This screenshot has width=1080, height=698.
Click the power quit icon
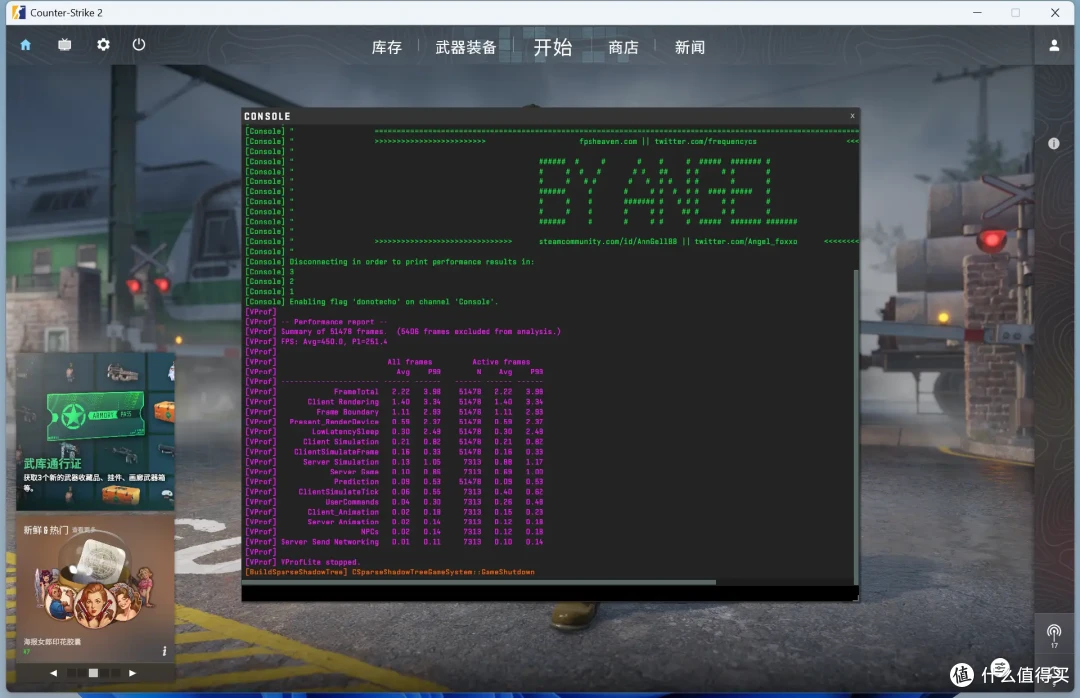click(139, 45)
